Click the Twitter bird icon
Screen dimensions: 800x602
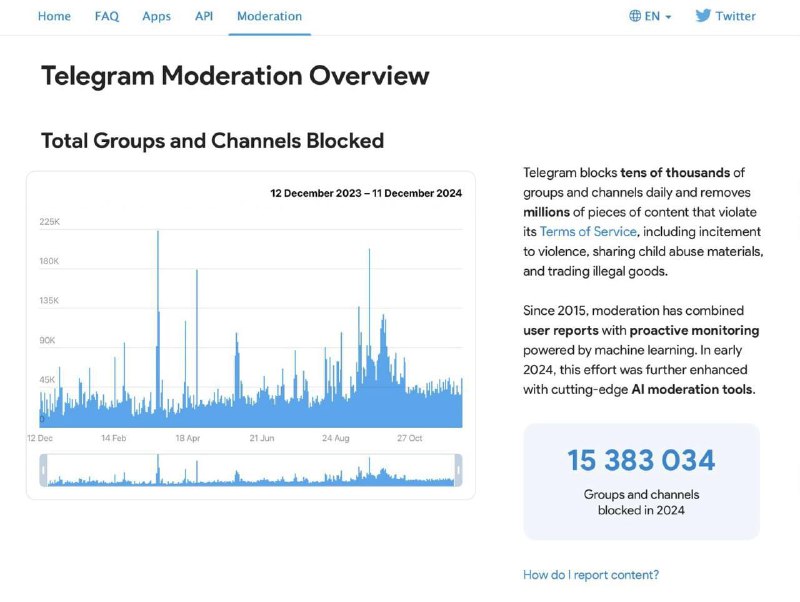(x=703, y=15)
